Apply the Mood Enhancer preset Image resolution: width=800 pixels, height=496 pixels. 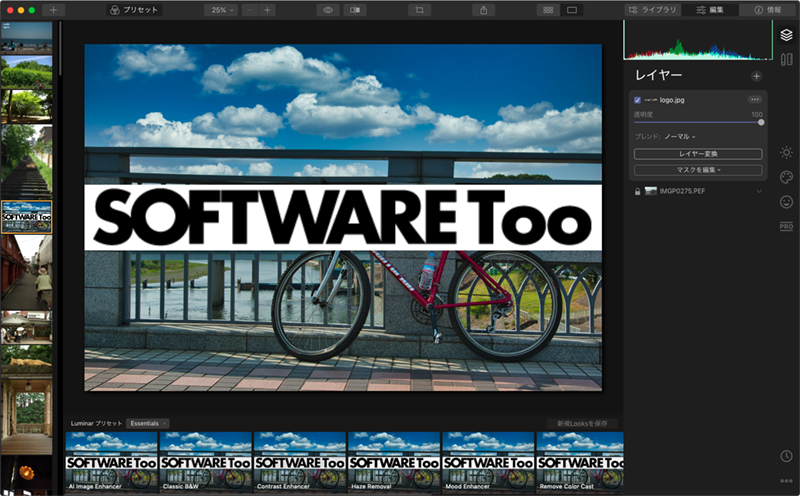[x=488, y=462]
